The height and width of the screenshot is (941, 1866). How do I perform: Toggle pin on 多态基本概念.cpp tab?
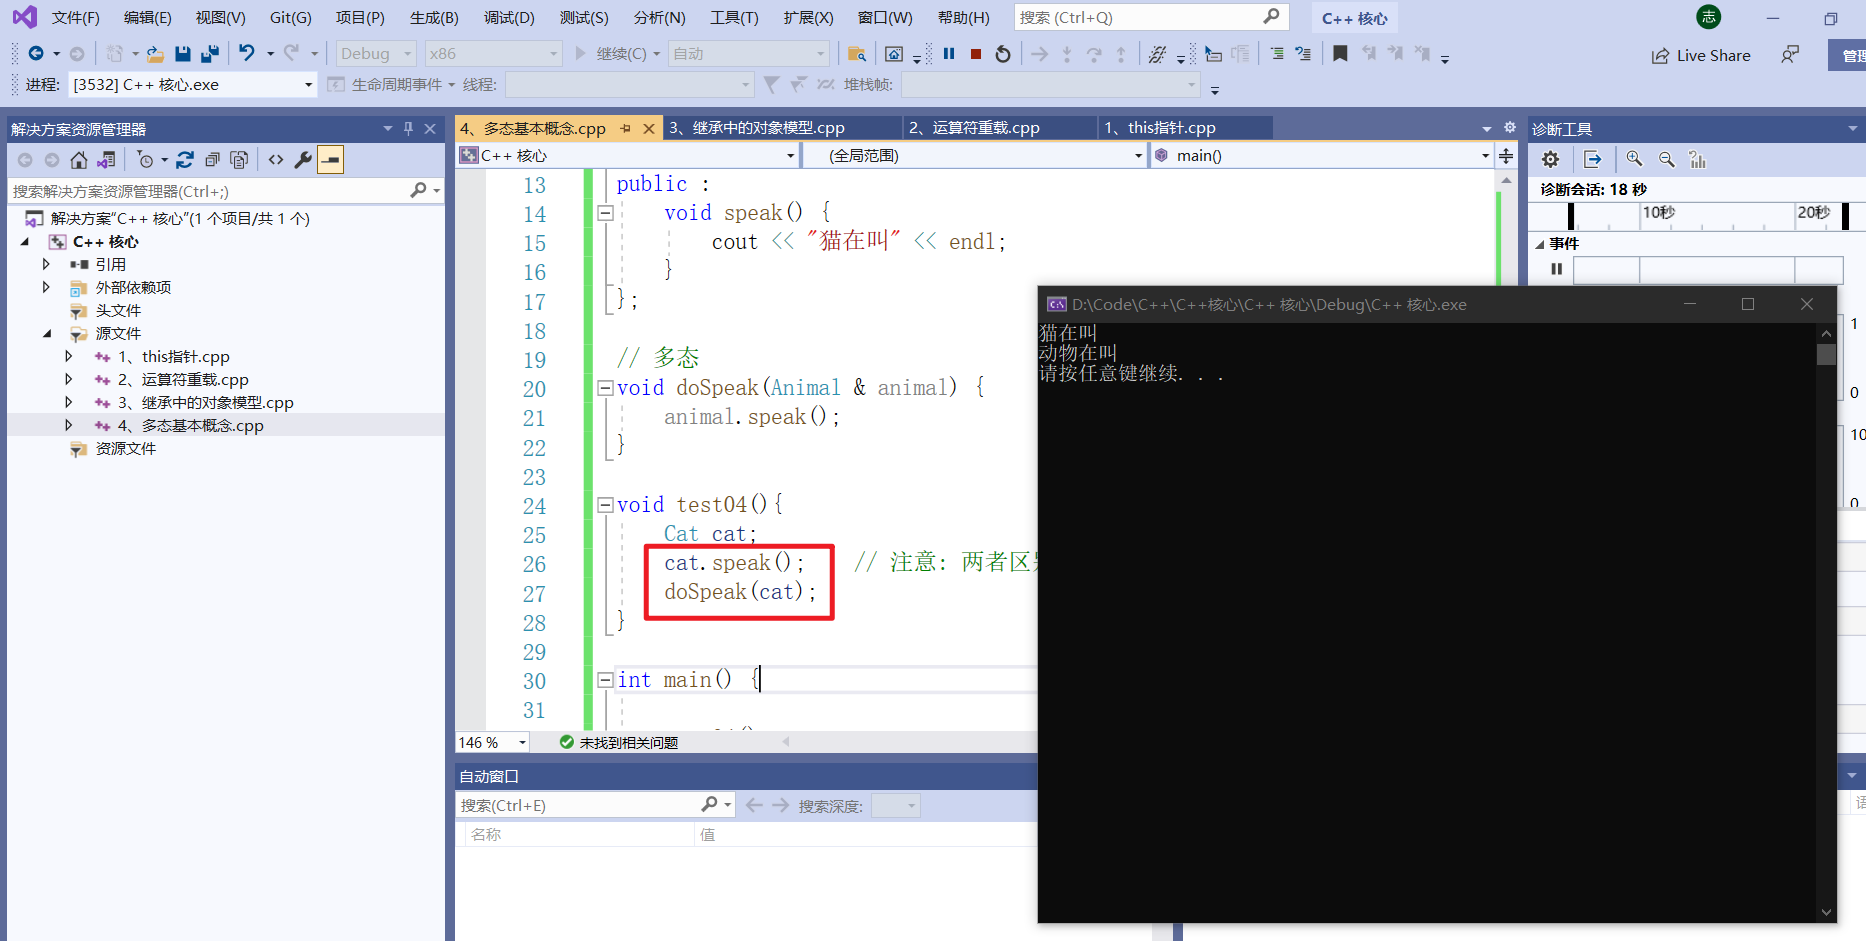tap(625, 129)
